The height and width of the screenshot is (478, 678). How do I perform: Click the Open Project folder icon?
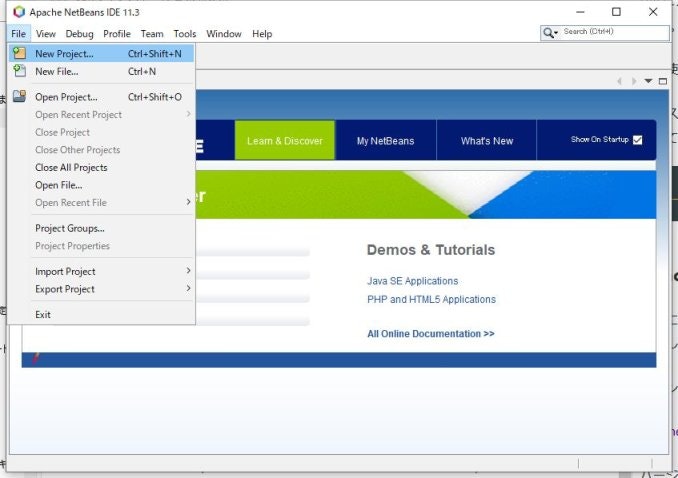[19, 96]
